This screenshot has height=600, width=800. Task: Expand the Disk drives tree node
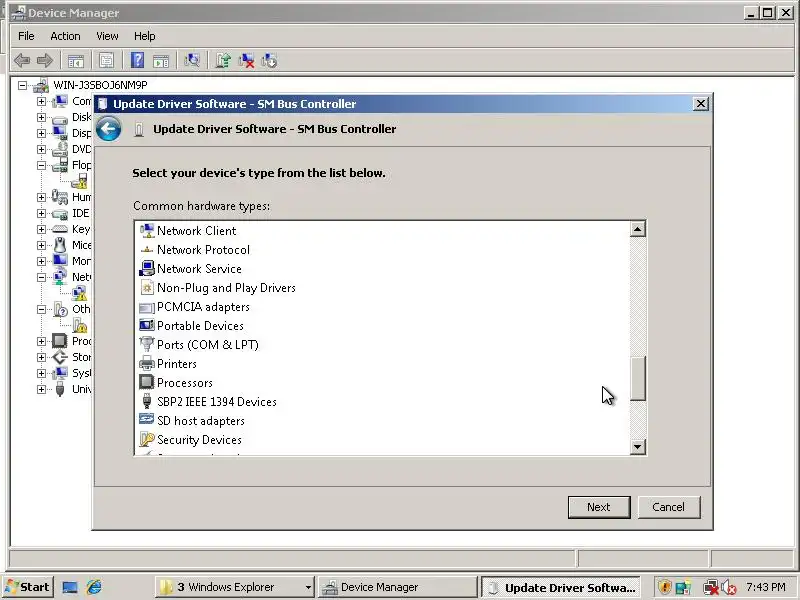click(x=41, y=117)
